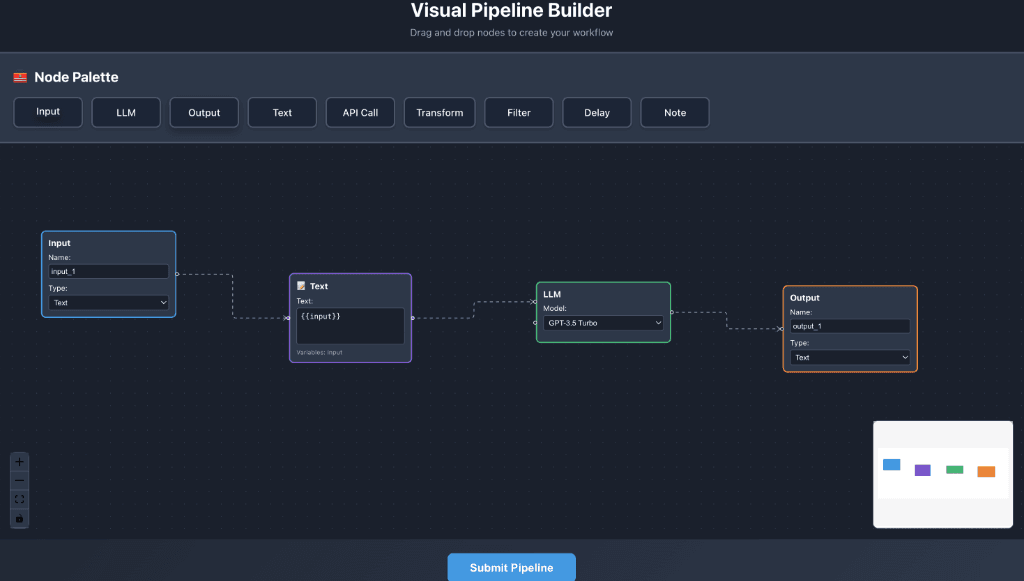Click the zoom out icon on canvas controls
The image size is (1024, 581).
[18, 480]
